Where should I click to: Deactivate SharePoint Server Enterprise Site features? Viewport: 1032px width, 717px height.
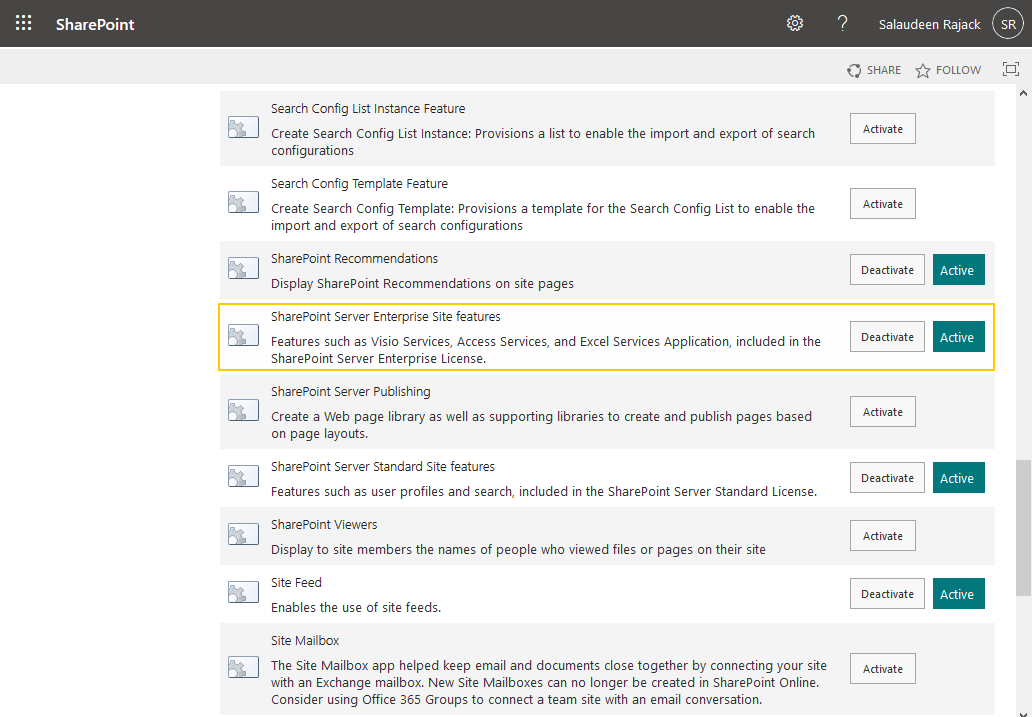point(887,337)
